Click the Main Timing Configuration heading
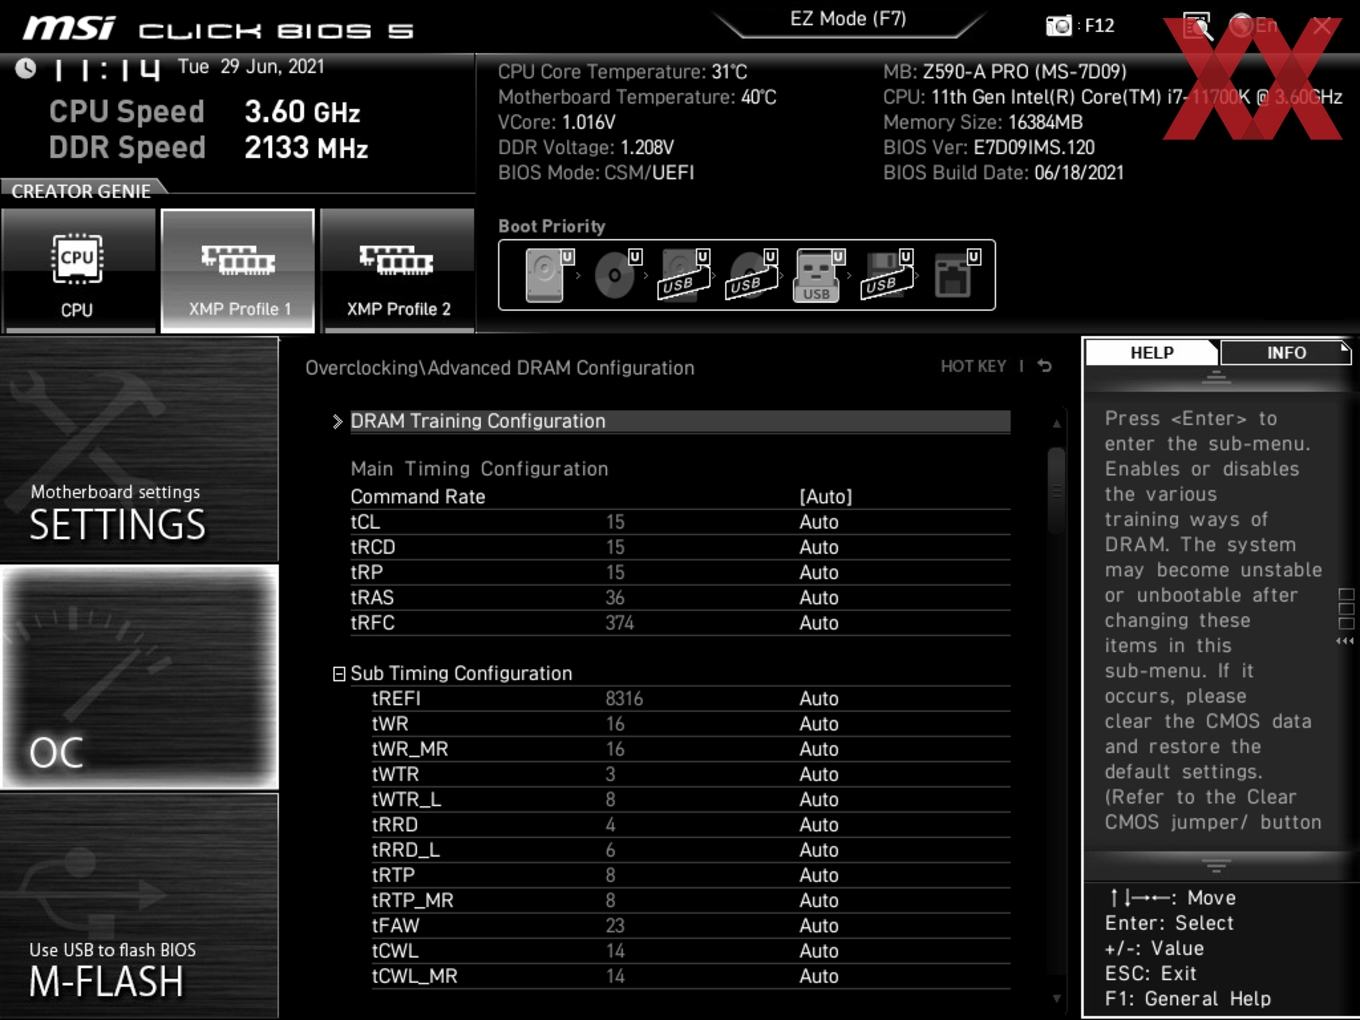Image resolution: width=1360 pixels, height=1020 pixels. pos(479,469)
